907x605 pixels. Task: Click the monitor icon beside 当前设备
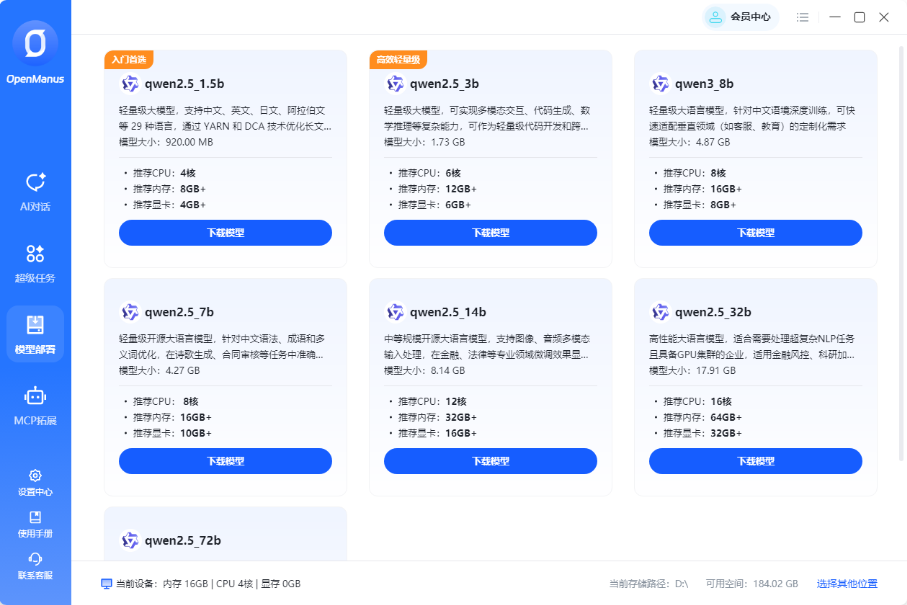pyautogui.click(x=108, y=581)
